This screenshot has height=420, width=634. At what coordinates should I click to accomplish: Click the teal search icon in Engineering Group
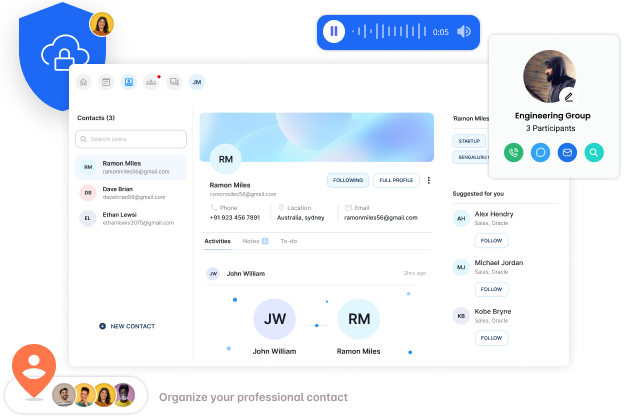[x=594, y=153]
